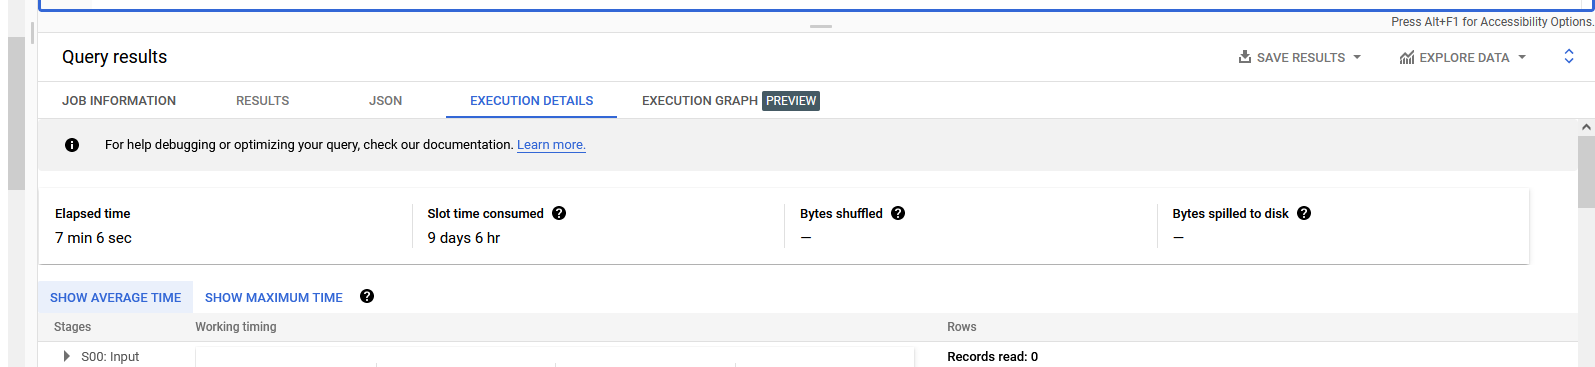Open the Save Results dropdown arrow
This screenshot has height=367, width=1595.
1357,57
